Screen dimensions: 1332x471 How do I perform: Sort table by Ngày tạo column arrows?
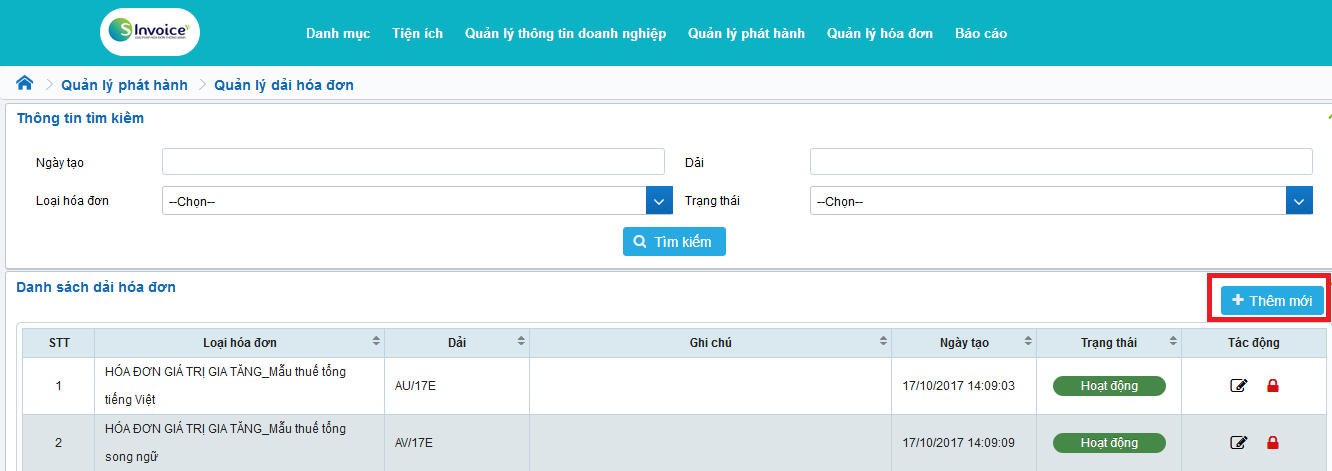[x=1028, y=342]
